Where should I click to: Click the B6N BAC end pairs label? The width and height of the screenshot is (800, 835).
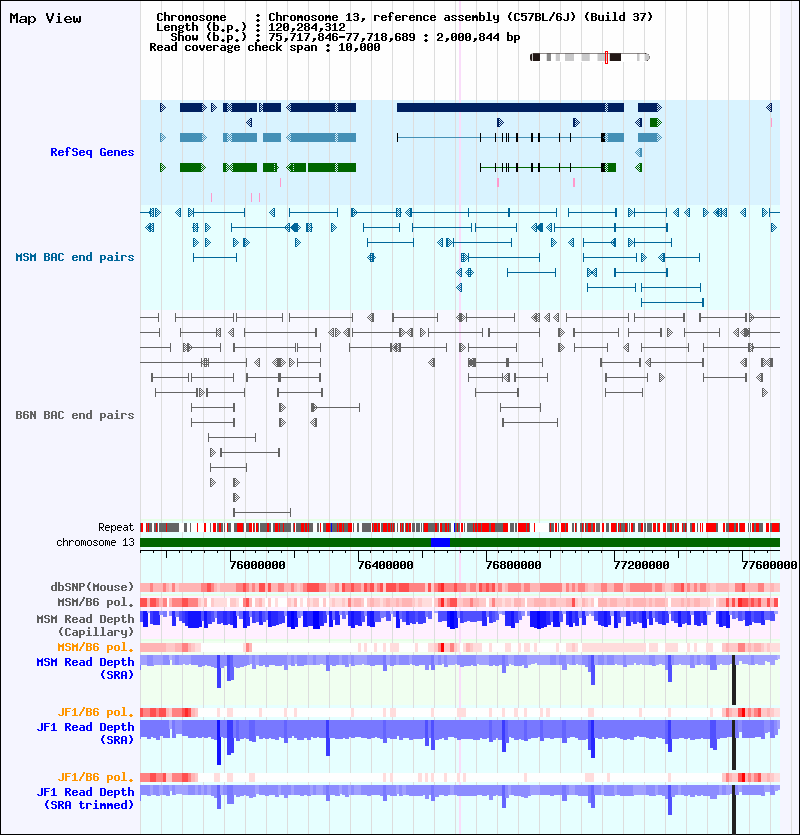pos(75,415)
